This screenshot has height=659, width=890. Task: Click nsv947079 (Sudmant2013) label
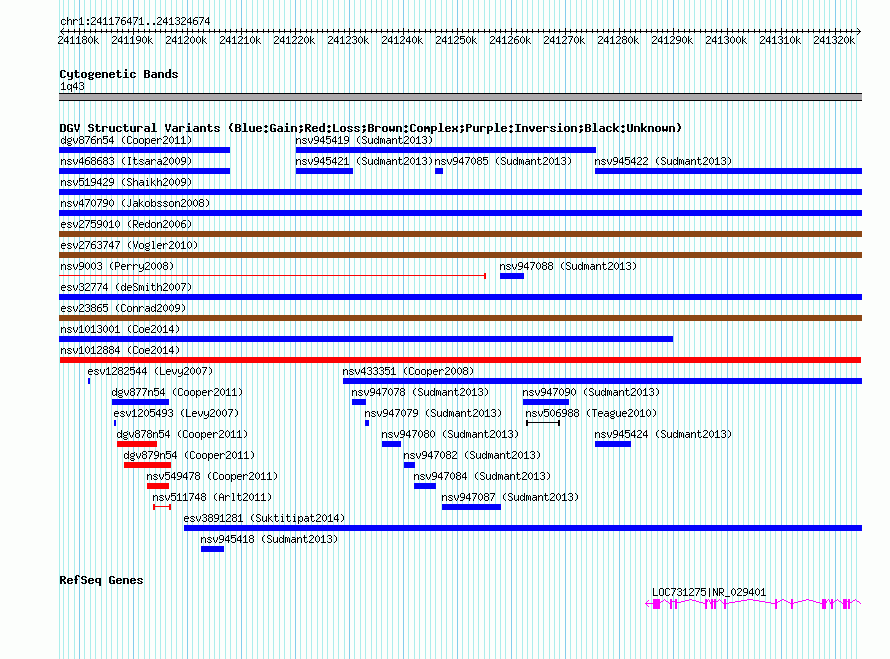click(x=433, y=413)
